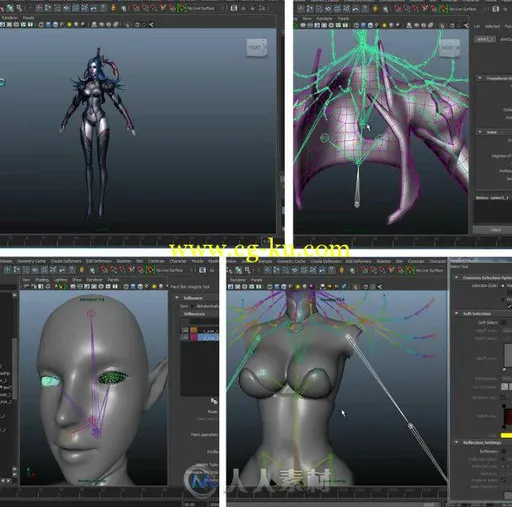This screenshot has width=512, height=507.
Task: Collapse the Reflection Settings section
Action: [x=456, y=442]
